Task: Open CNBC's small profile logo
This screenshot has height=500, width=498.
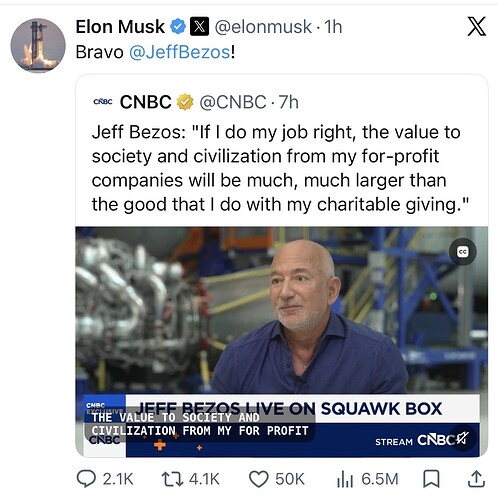Action: point(103,102)
